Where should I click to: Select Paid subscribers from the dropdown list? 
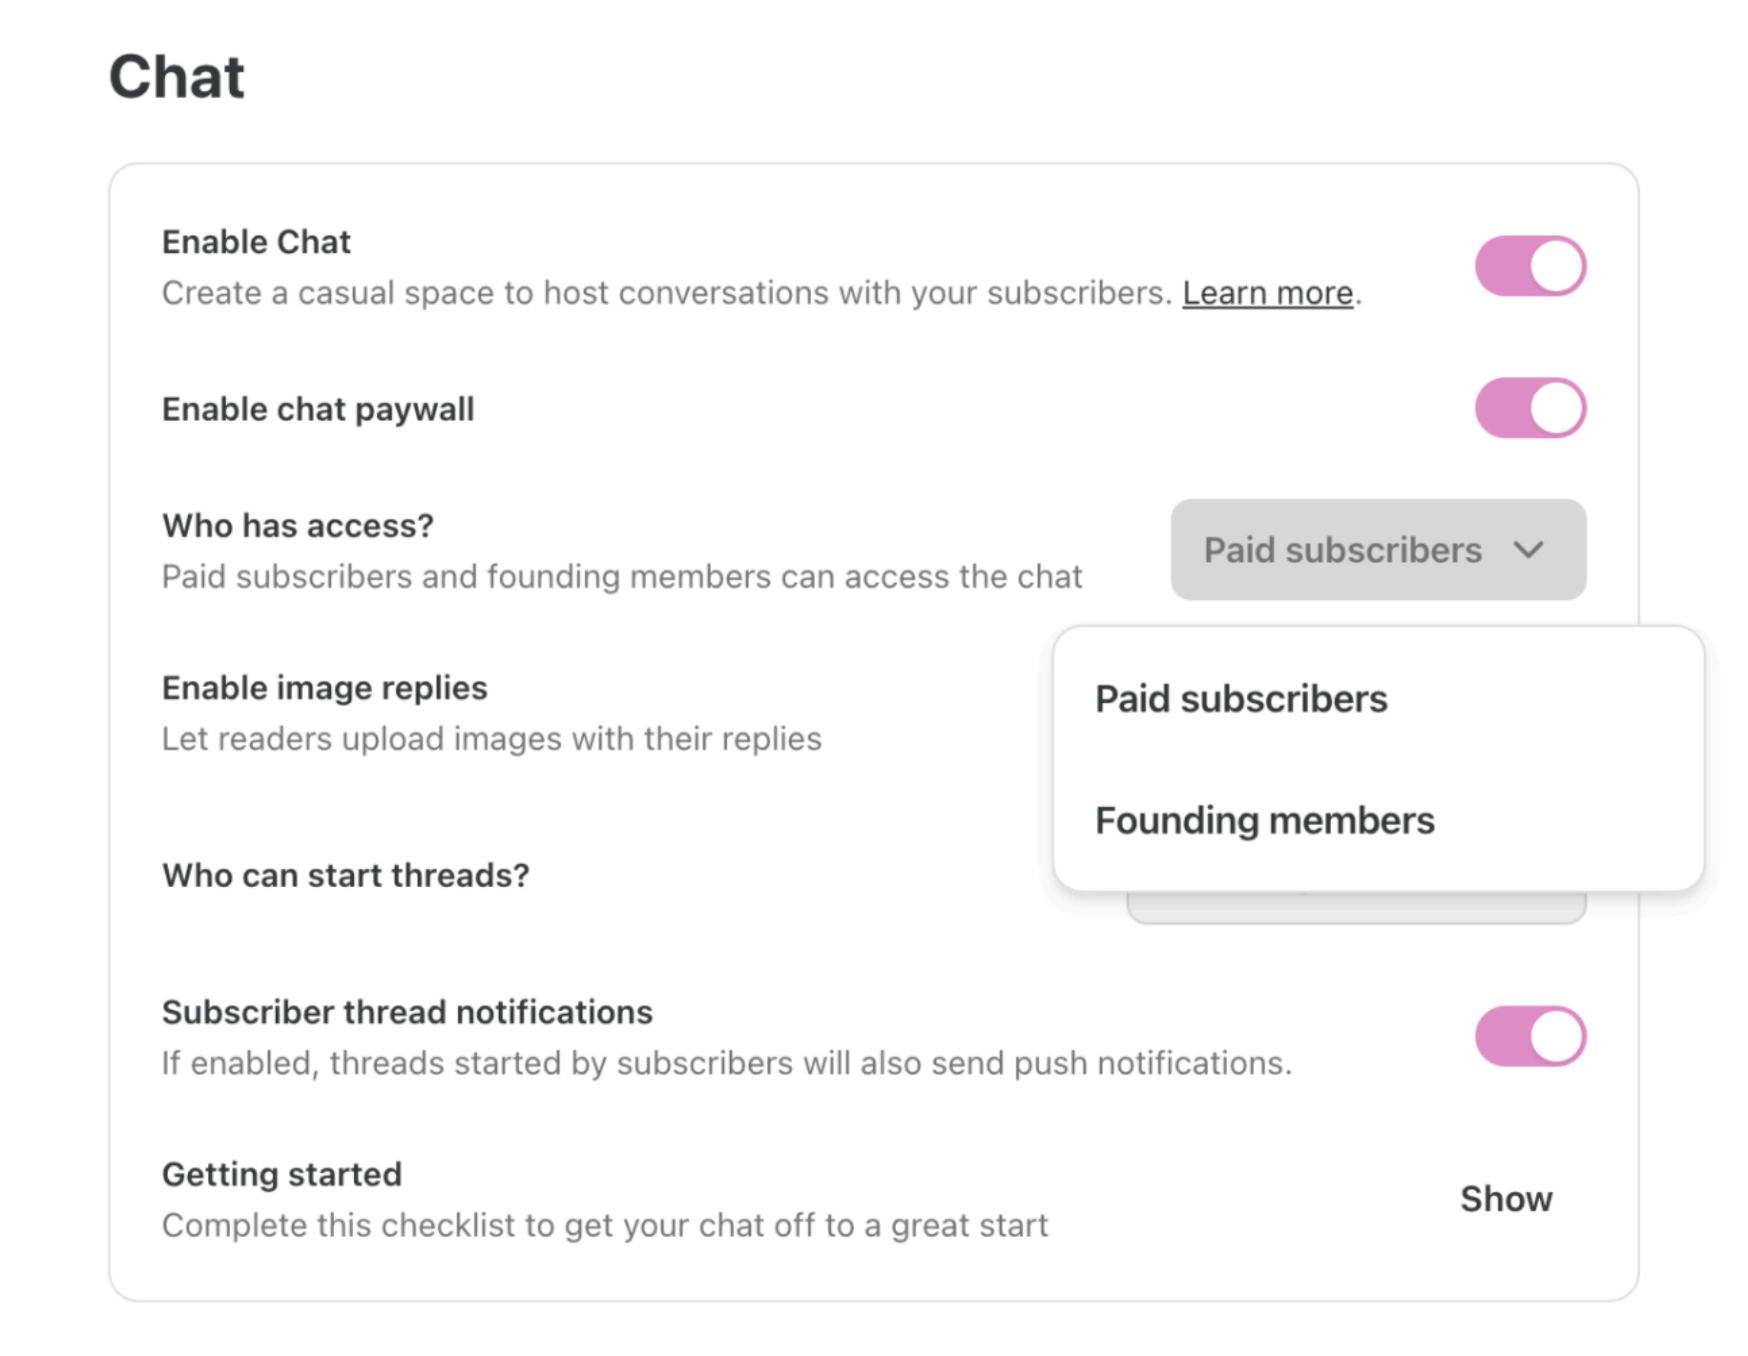[1241, 699]
